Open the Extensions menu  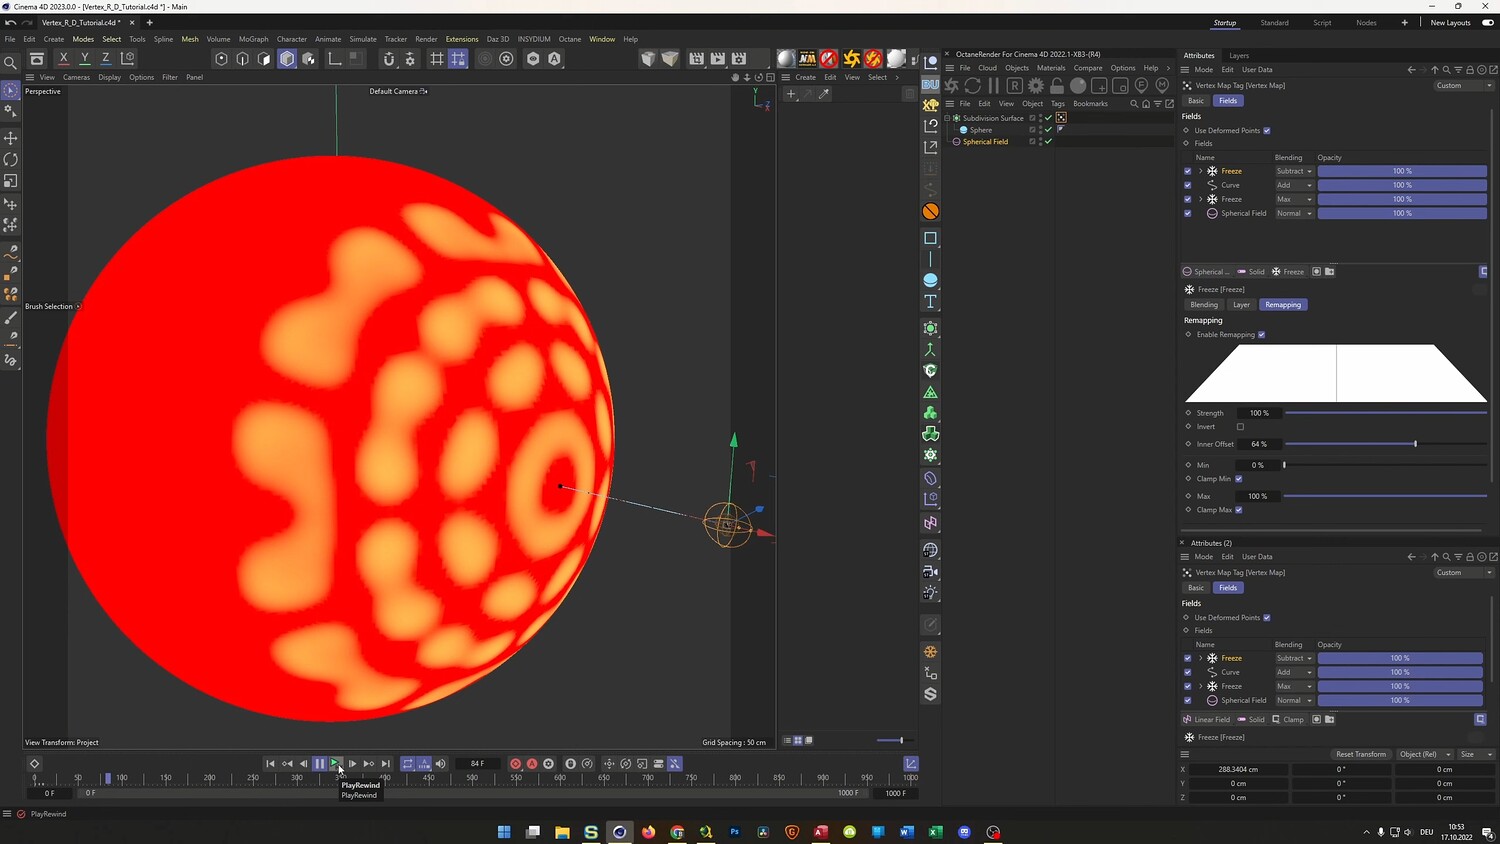(x=462, y=39)
